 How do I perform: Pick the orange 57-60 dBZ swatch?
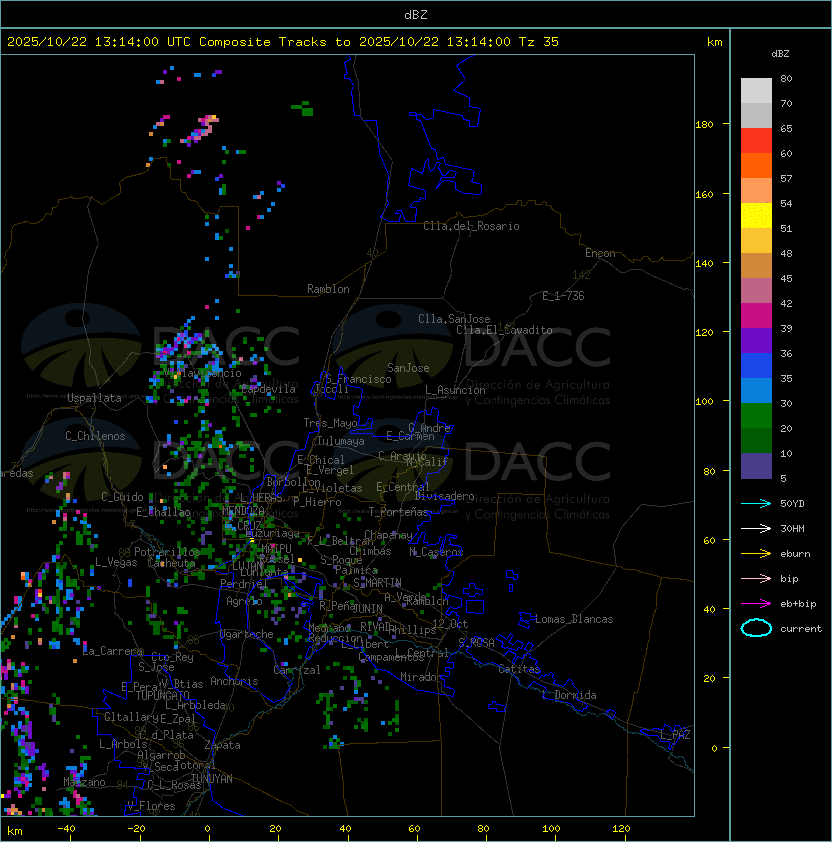pyautogui.click(x=756, y=165)
